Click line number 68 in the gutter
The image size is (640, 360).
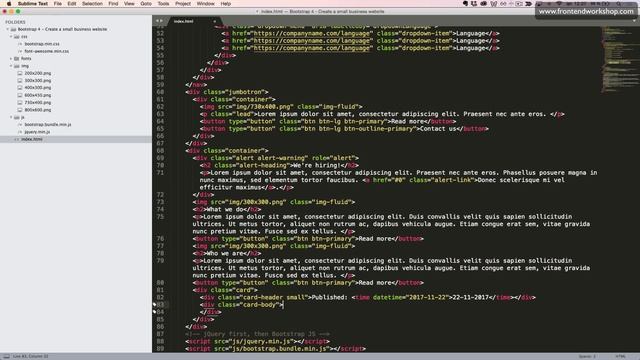[x=160, y=151]
